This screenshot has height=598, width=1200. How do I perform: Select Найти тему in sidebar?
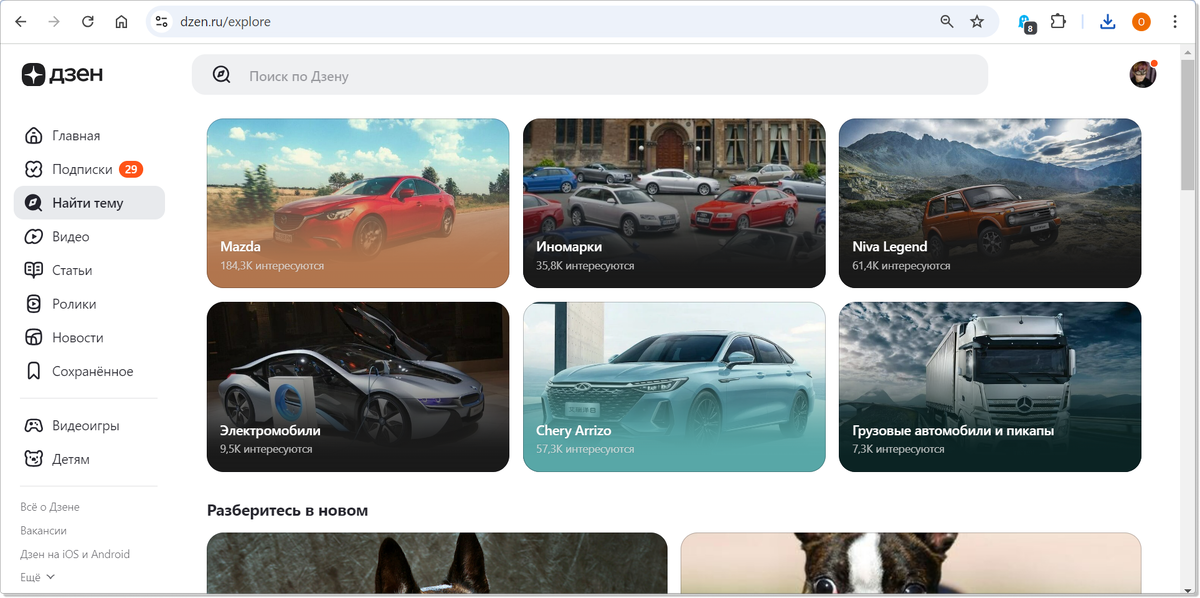[x=89, y=203]
